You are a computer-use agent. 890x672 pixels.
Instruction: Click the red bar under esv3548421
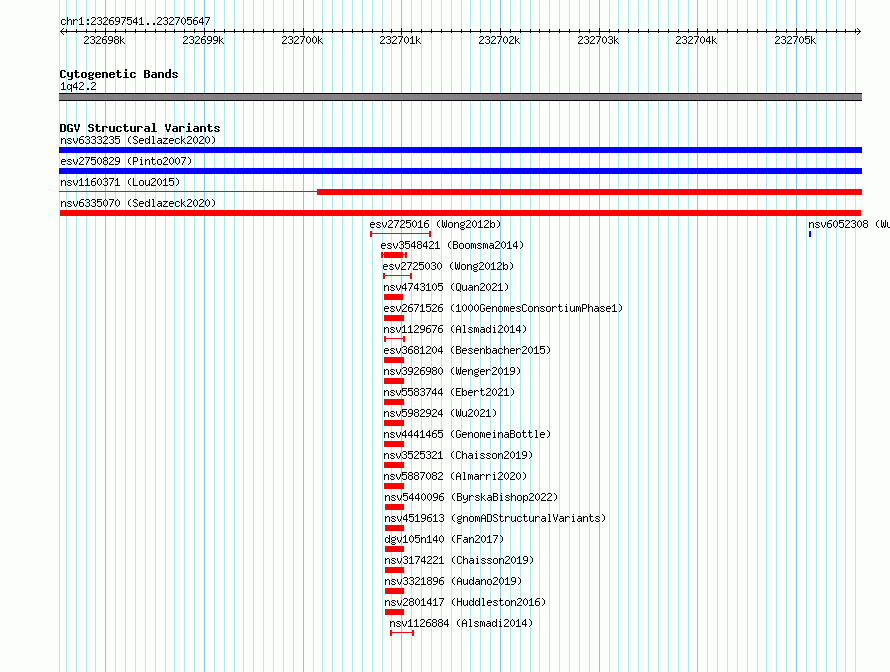coord(394,255)
